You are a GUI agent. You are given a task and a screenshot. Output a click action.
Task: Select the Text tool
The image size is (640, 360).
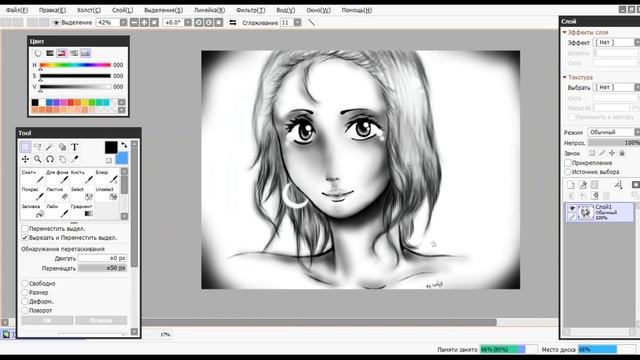pos(74,147)
